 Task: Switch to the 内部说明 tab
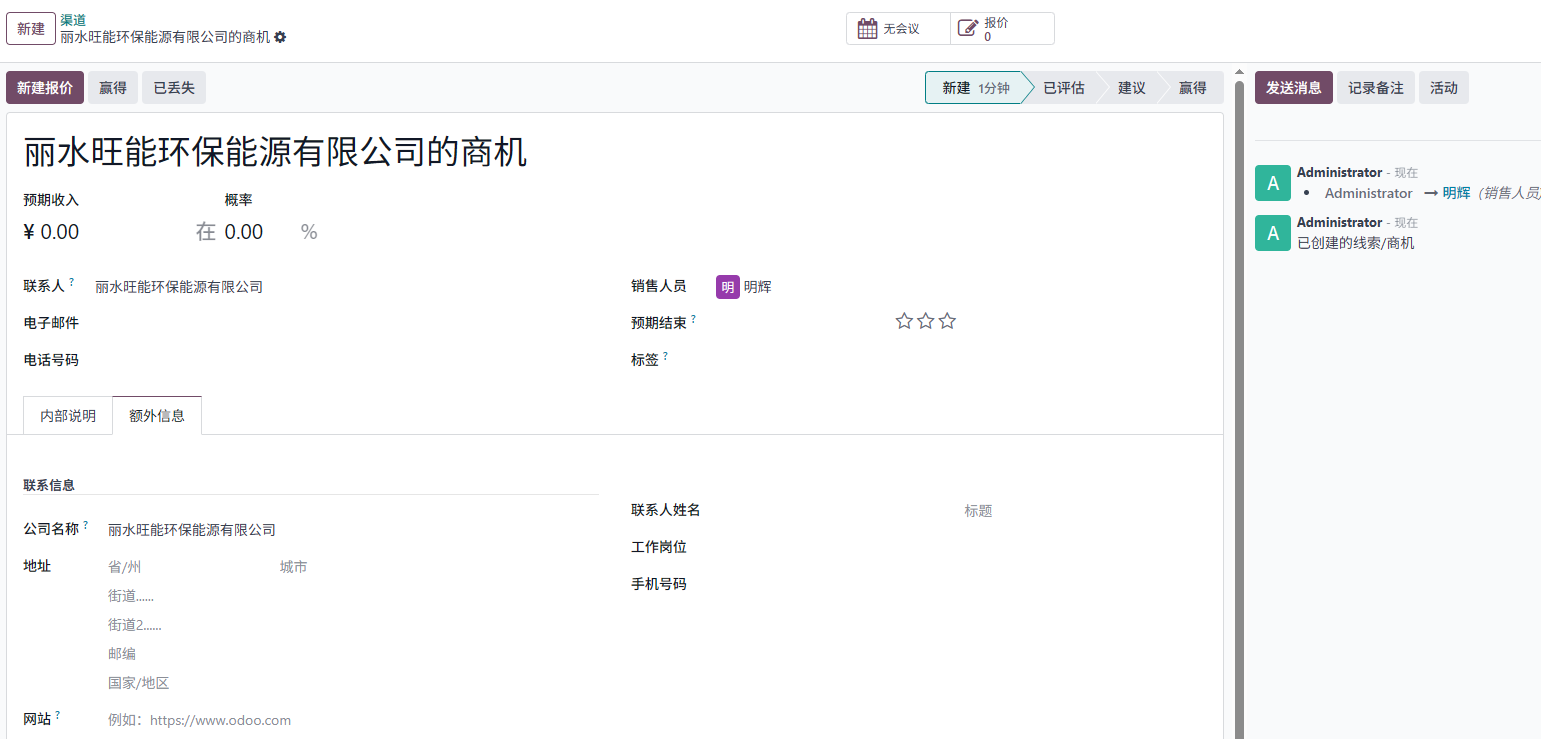(68, 416)
